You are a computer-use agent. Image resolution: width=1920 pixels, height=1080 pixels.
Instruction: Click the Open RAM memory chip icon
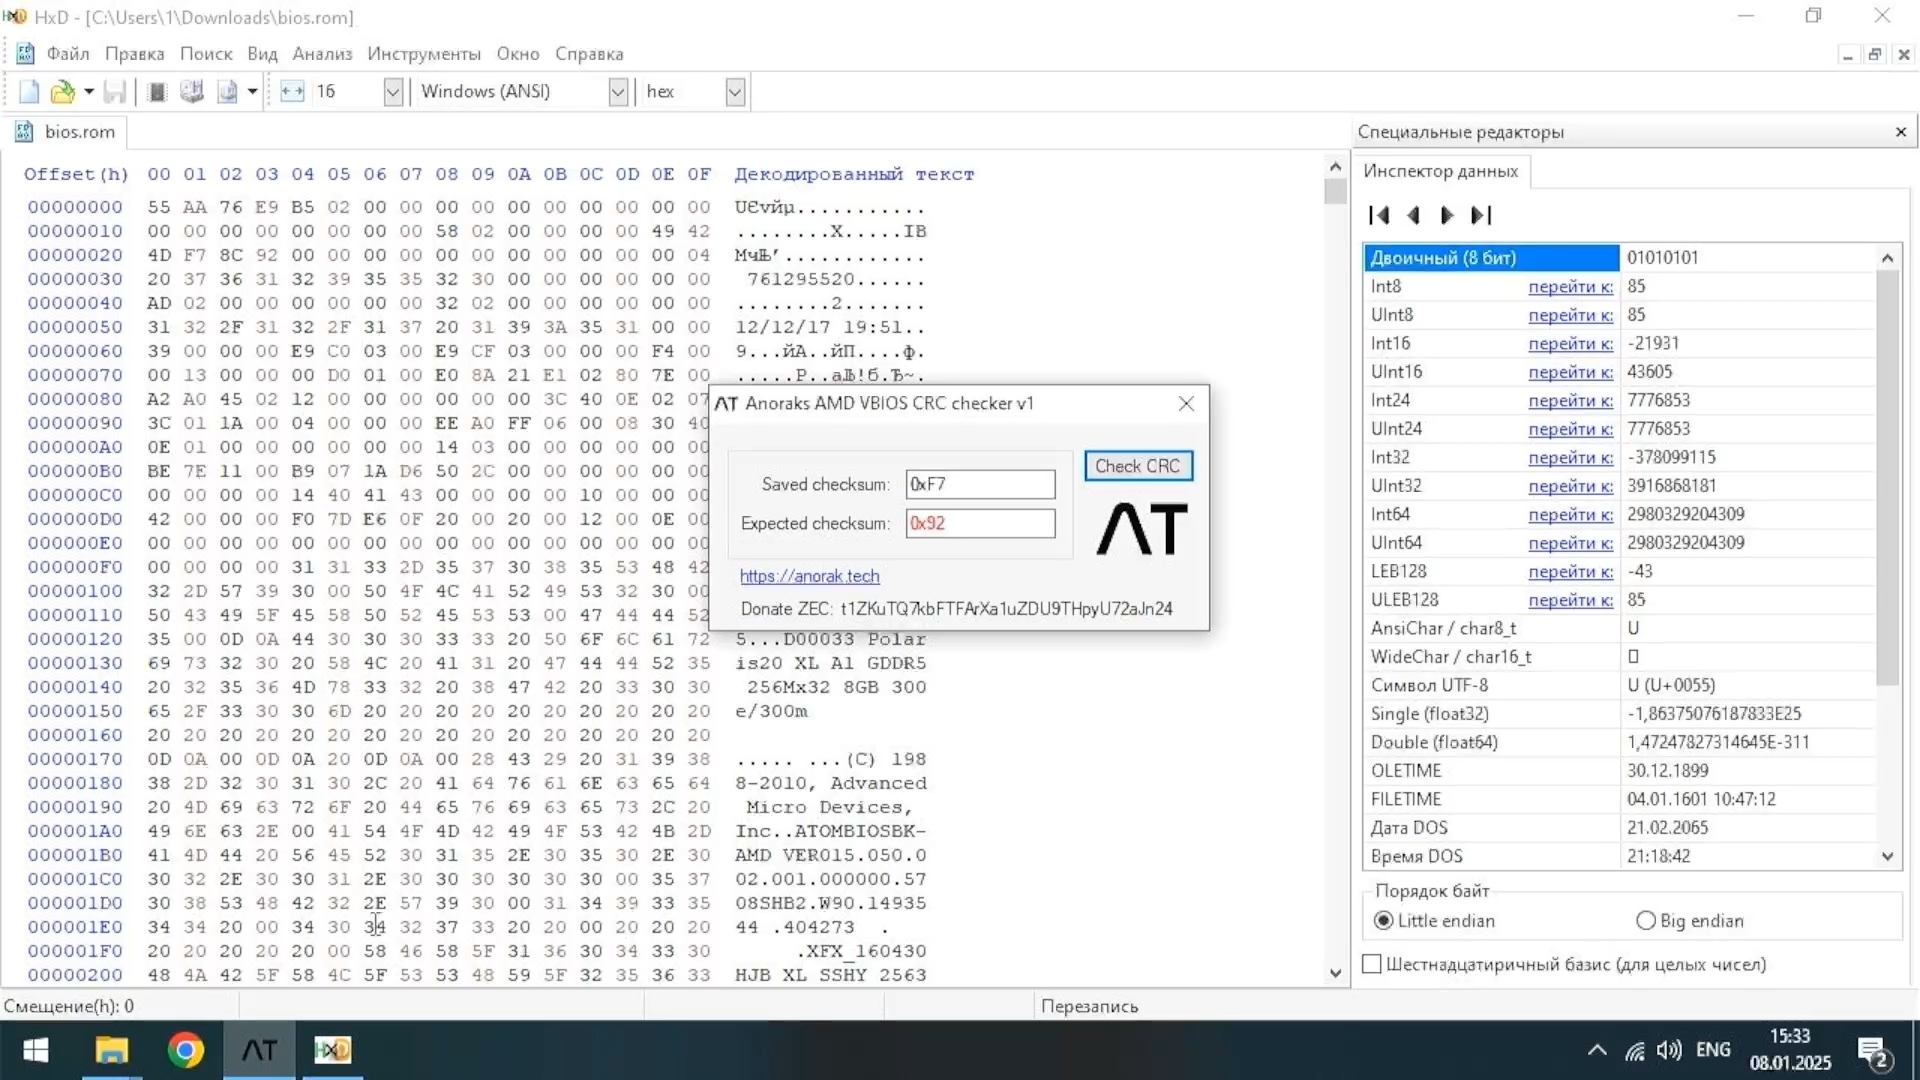[x=157, y=92]
